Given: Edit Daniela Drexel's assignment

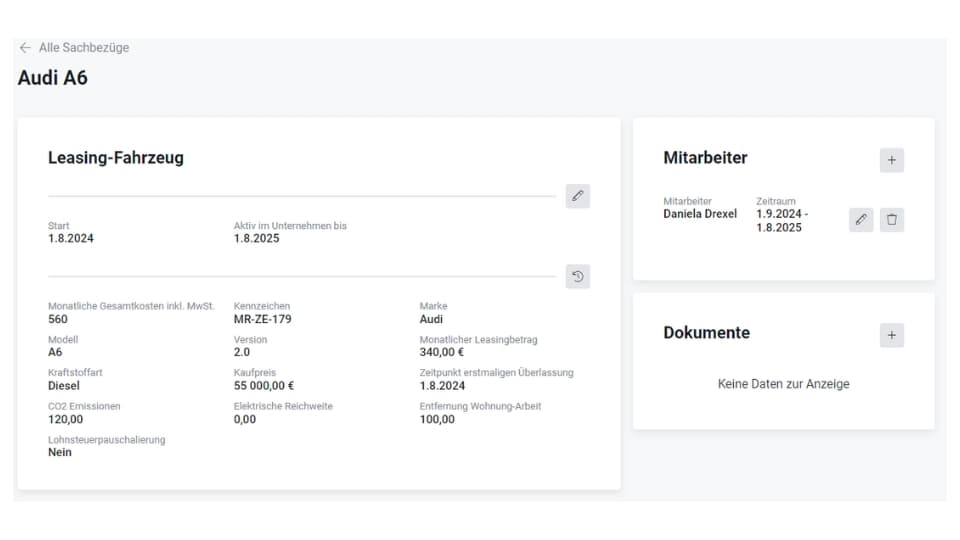Looking at the screenshot, I should [861, 220].
